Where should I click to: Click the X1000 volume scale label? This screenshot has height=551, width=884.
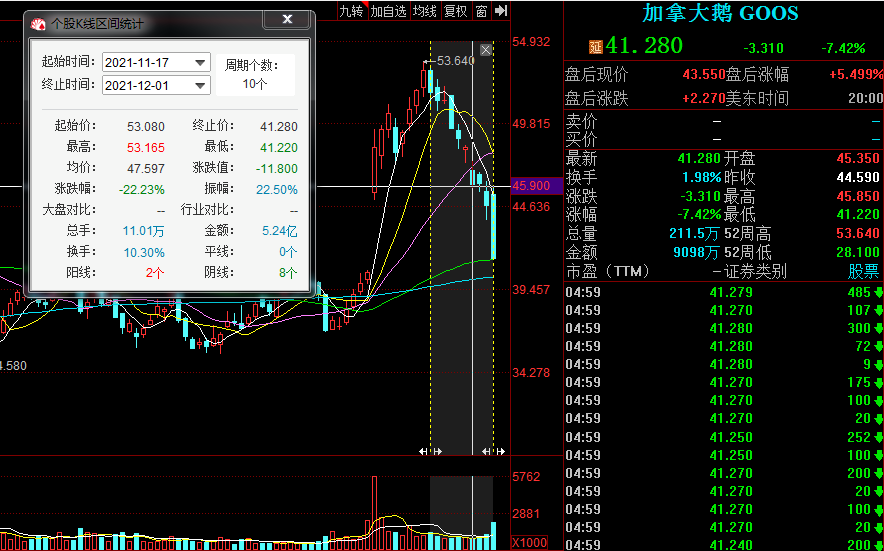click(x=529, y=542)
